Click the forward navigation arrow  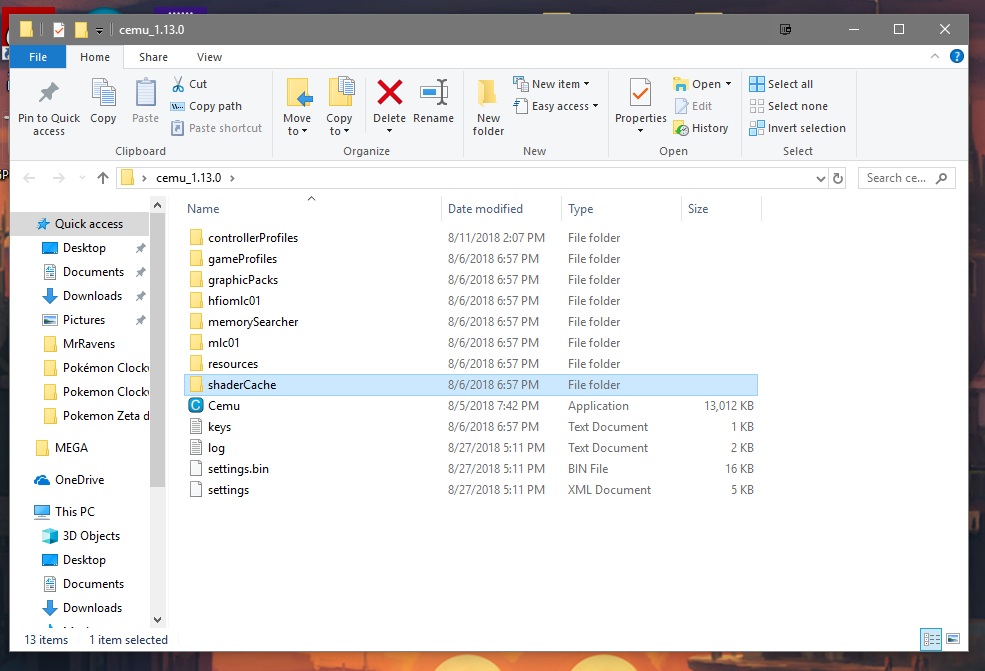58,178
